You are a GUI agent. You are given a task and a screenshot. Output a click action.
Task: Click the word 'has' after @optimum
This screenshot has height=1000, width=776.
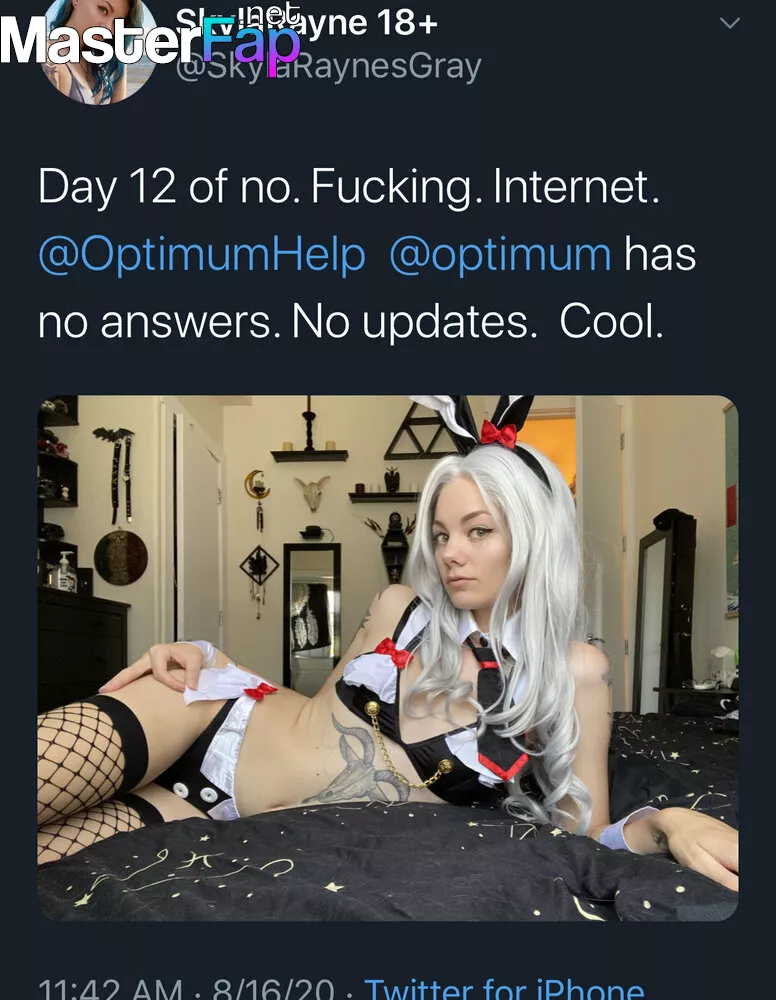click(660, 254)
